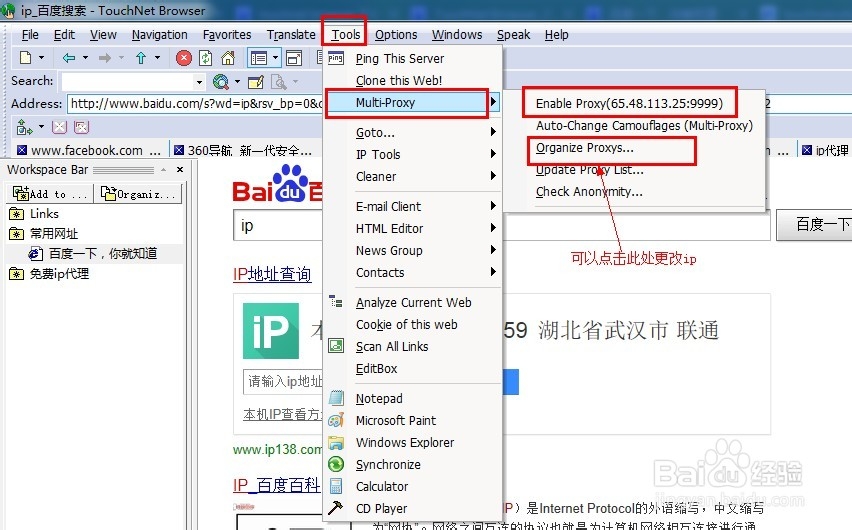
Task: Click the green Synchronize icon
Action: (336, 464)
